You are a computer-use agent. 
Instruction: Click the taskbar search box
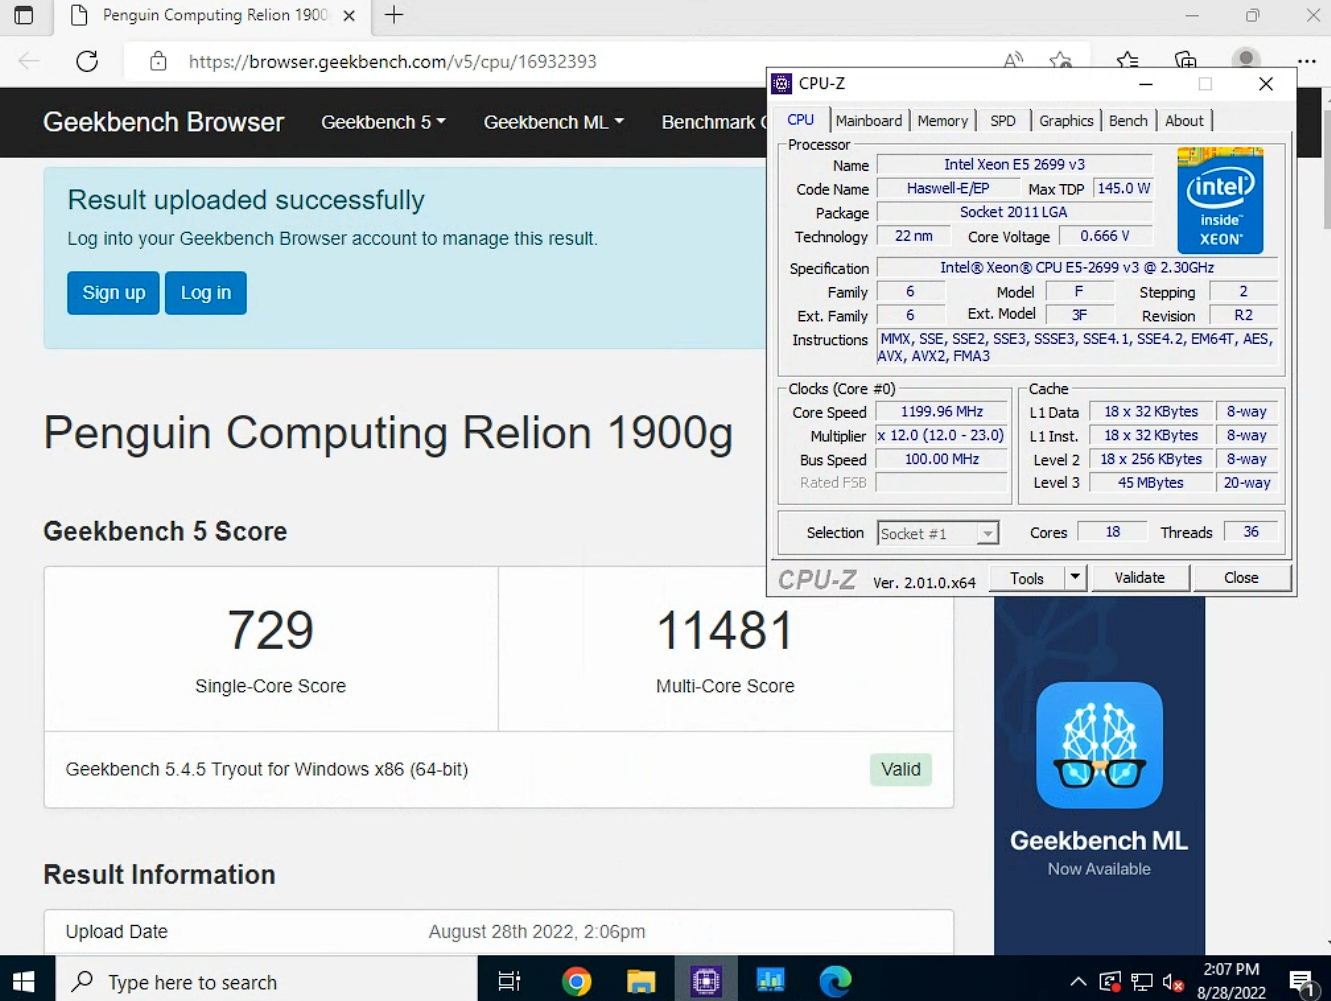[266, 981]
